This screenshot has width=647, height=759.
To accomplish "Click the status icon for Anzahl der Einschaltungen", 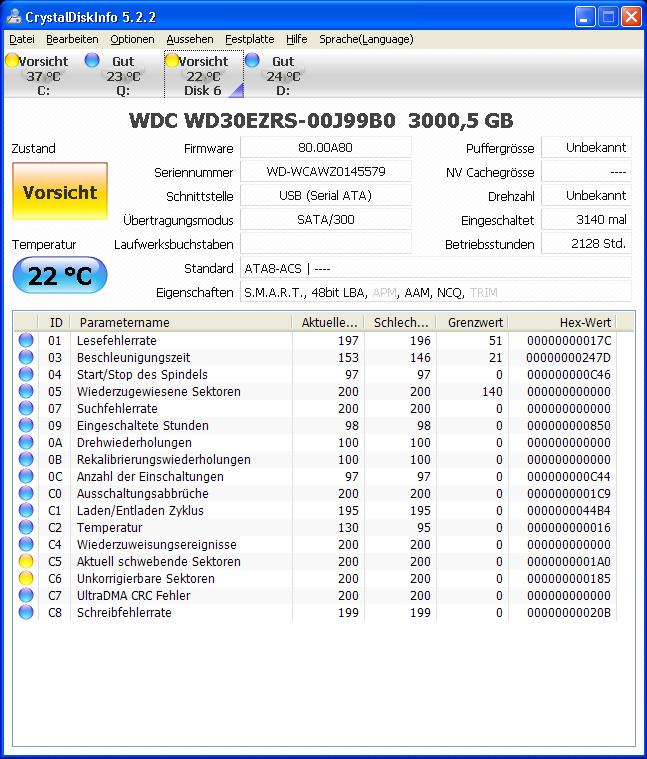I will [26, 476].
